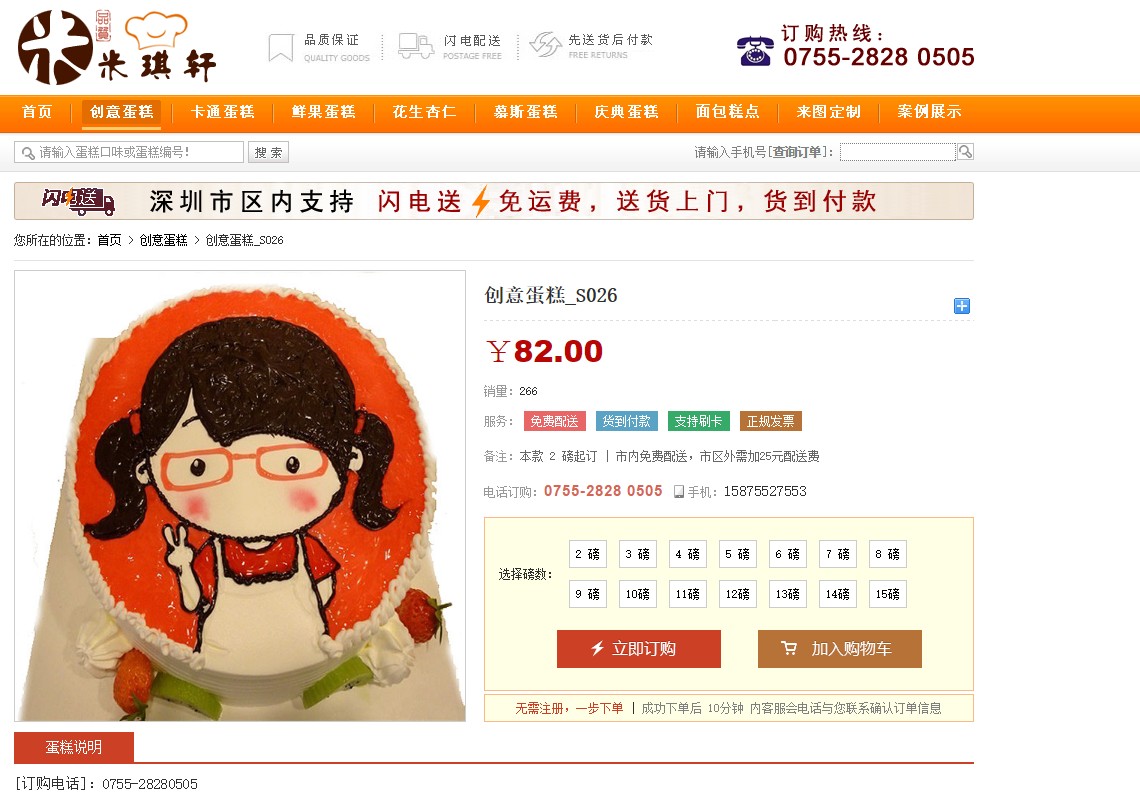Select the 5 磅 weight option
Viewport: 1140px width, 799px height.
point(737,554)
